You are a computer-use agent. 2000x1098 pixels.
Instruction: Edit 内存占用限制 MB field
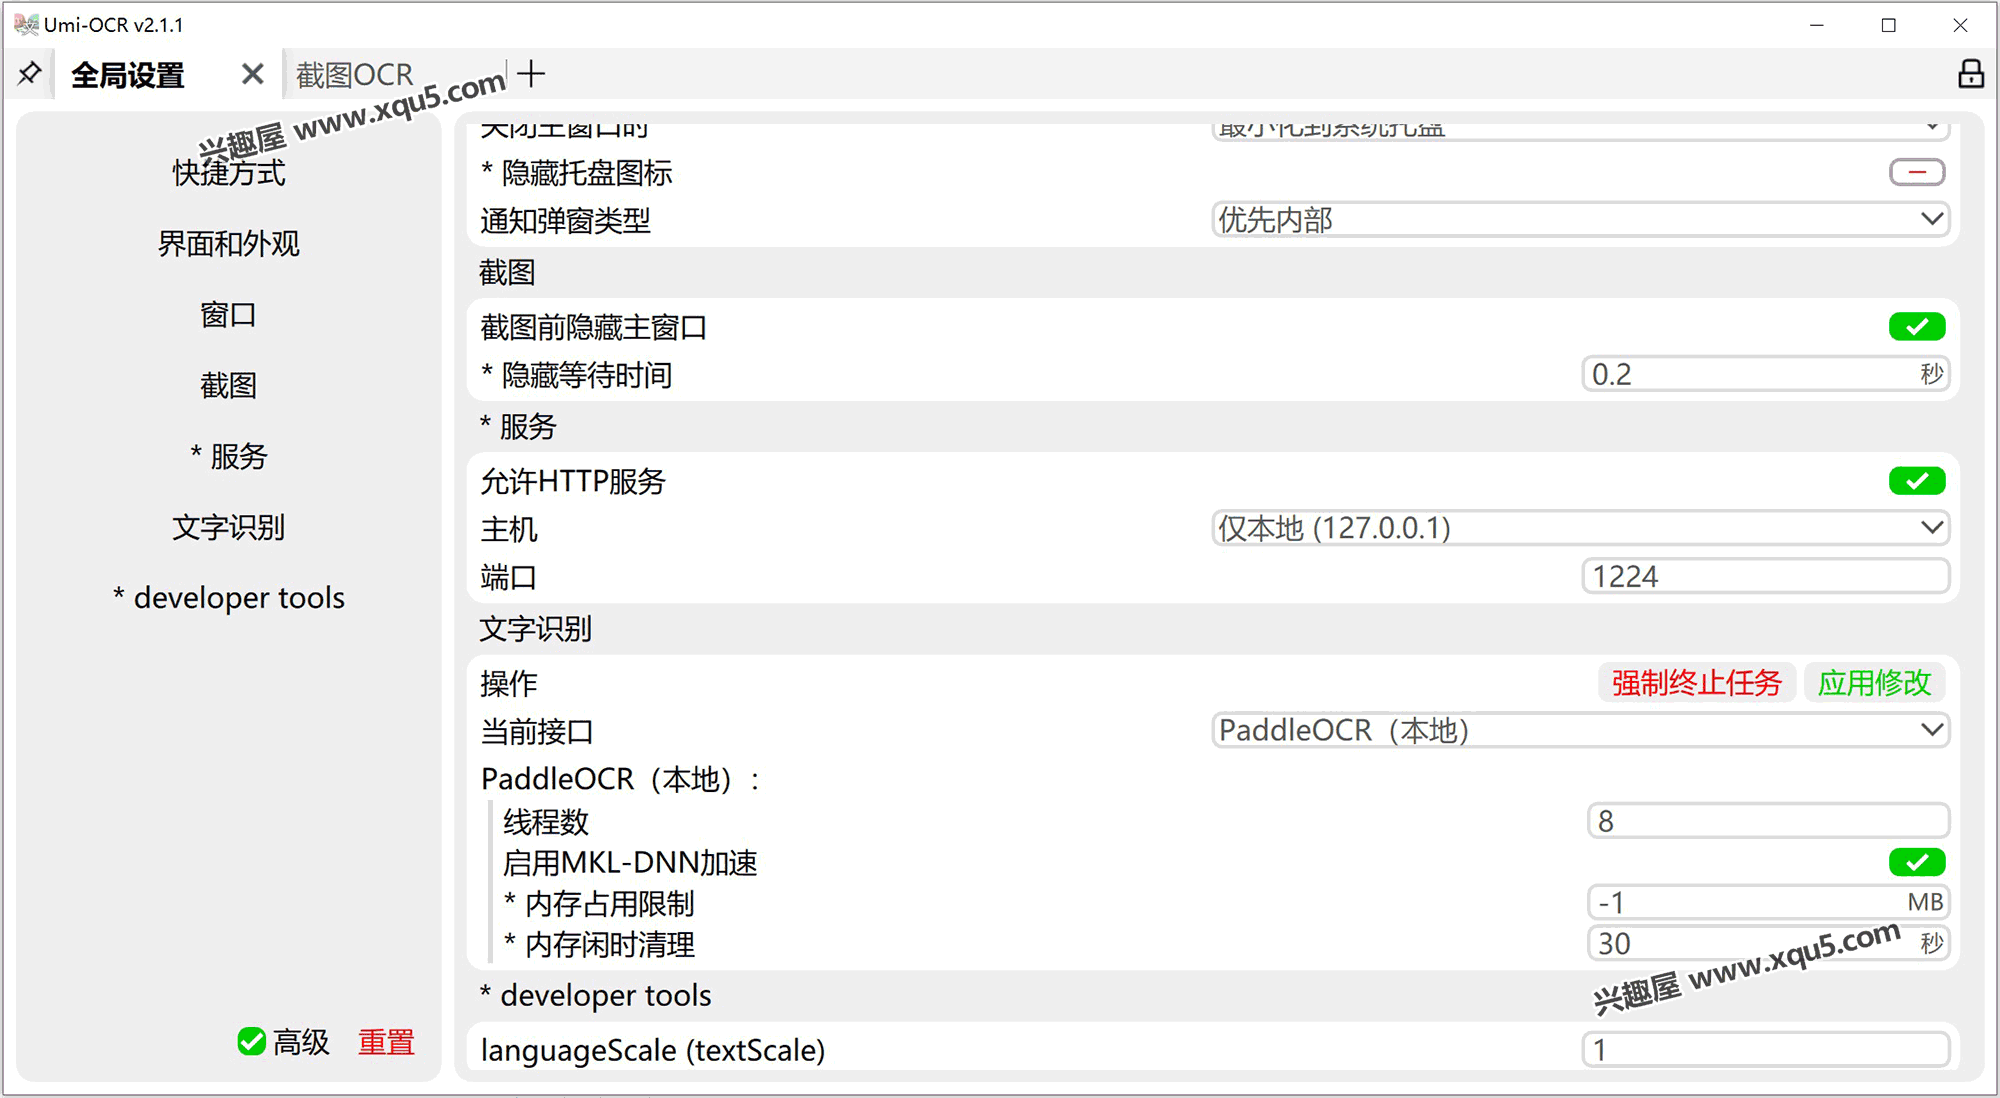tap(1768, 902)
